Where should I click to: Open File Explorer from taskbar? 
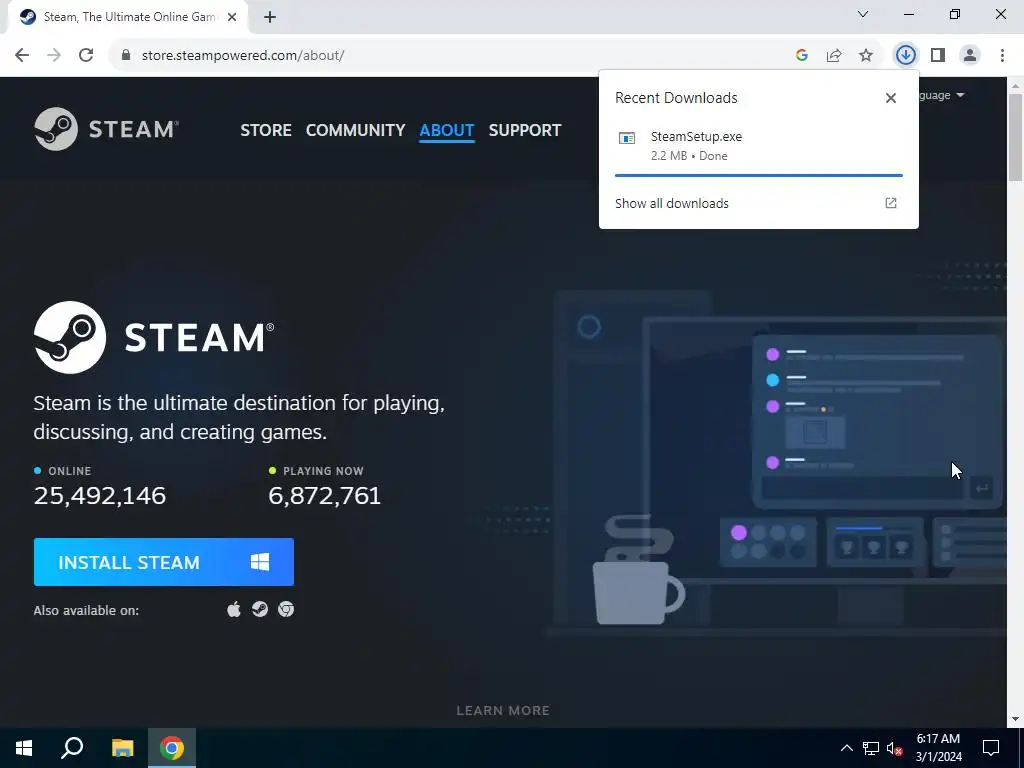[x=122, y=748]
